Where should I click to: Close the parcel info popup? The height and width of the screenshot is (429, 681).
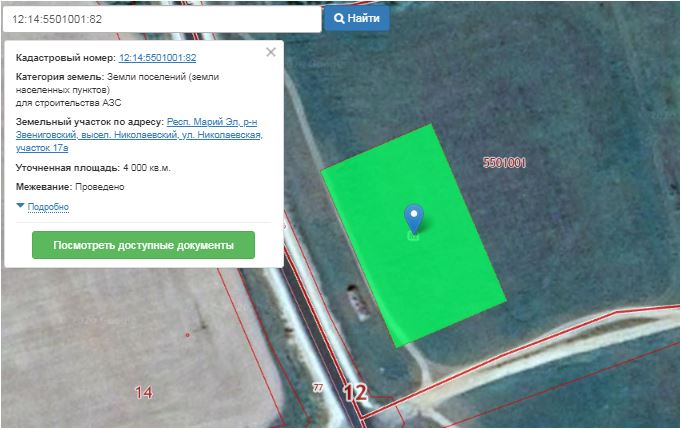point(271,53)
